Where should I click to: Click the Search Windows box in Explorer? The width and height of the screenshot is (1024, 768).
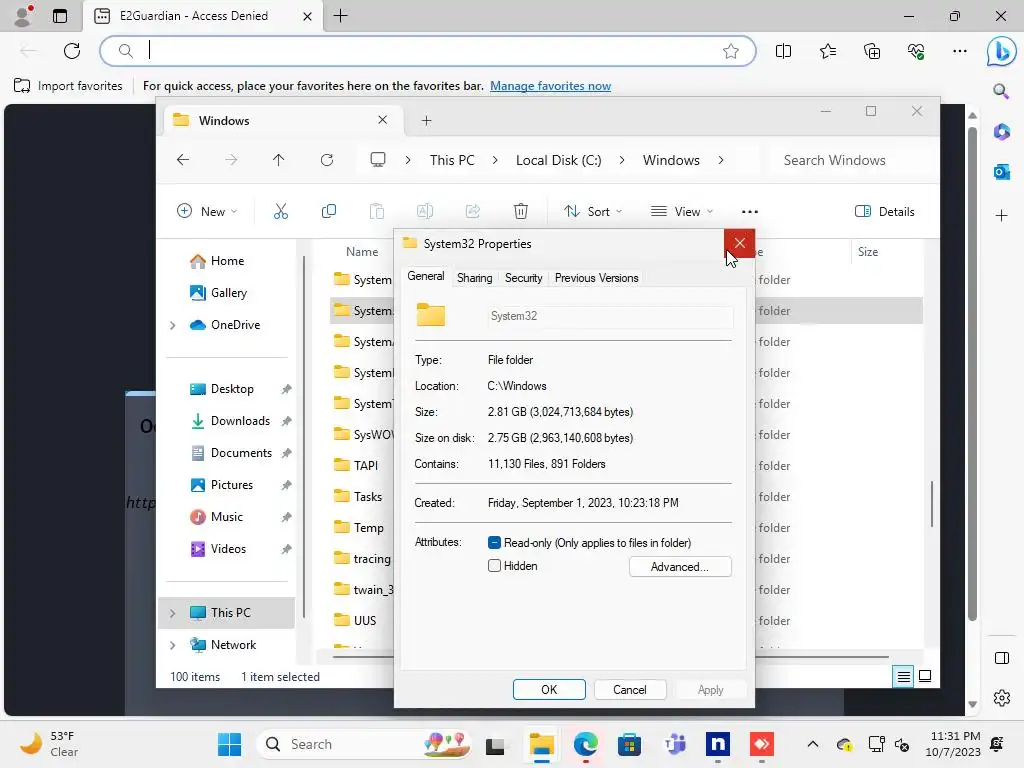tap(849, 160)
